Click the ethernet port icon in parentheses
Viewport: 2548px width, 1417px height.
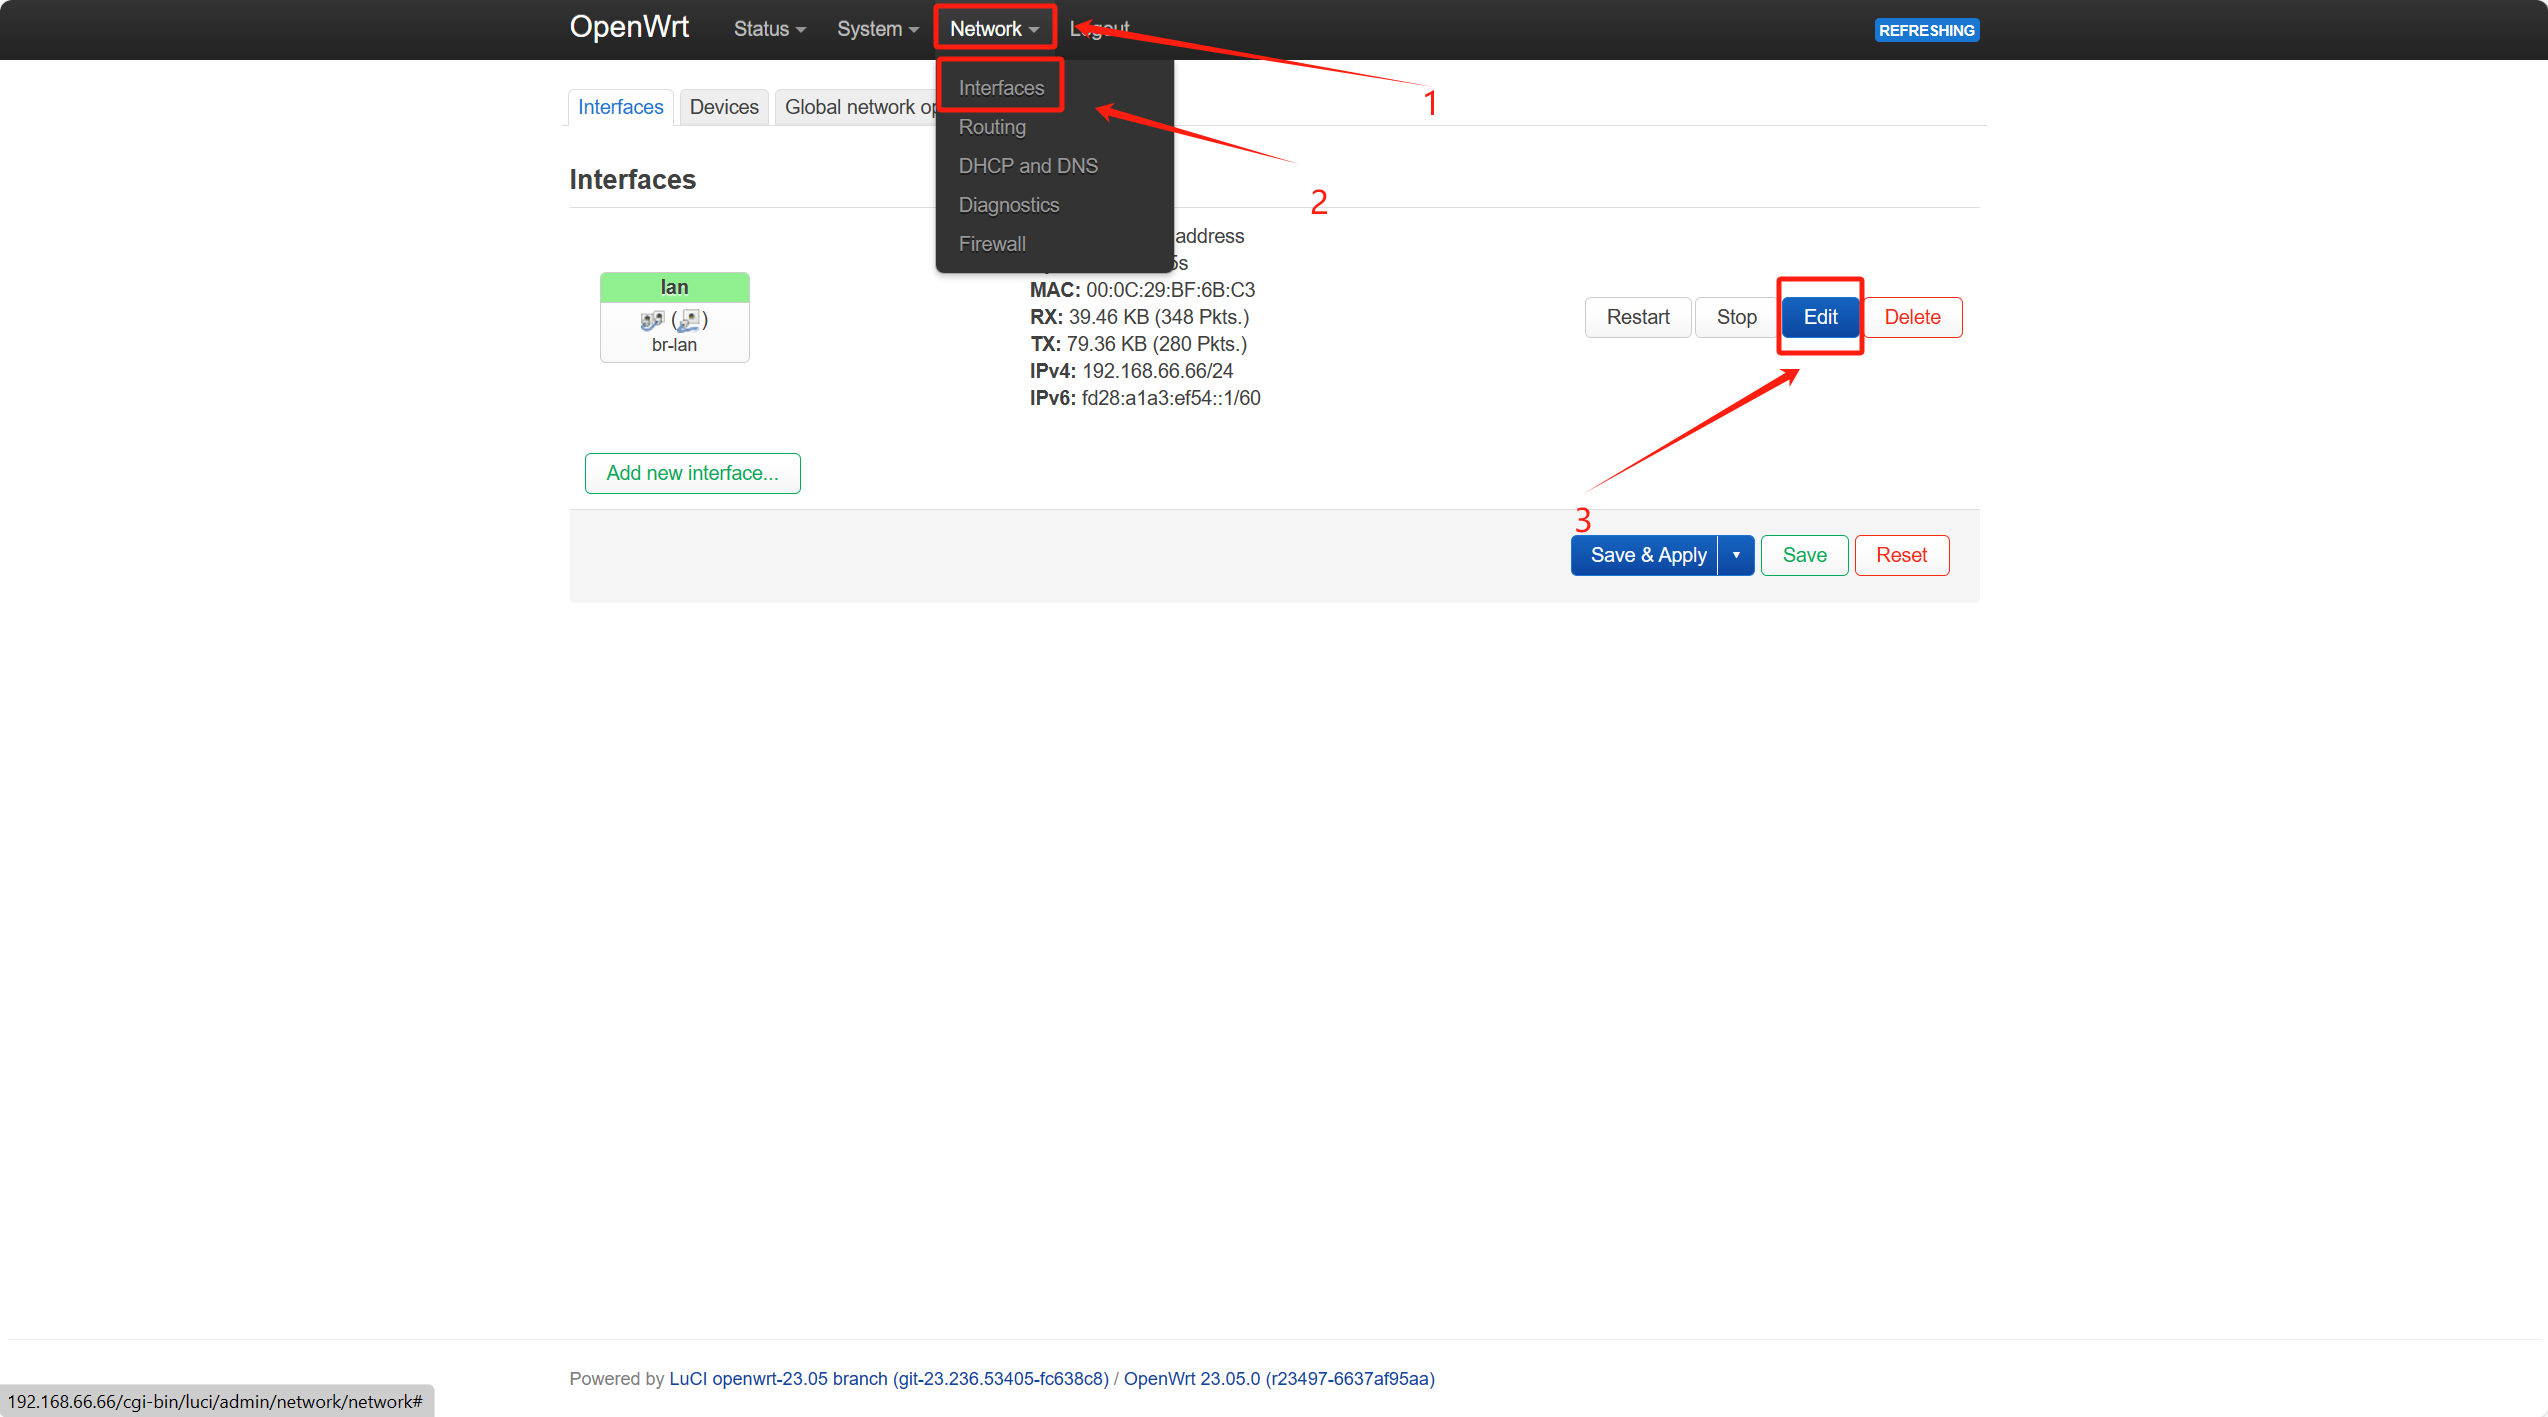[689, 320]
